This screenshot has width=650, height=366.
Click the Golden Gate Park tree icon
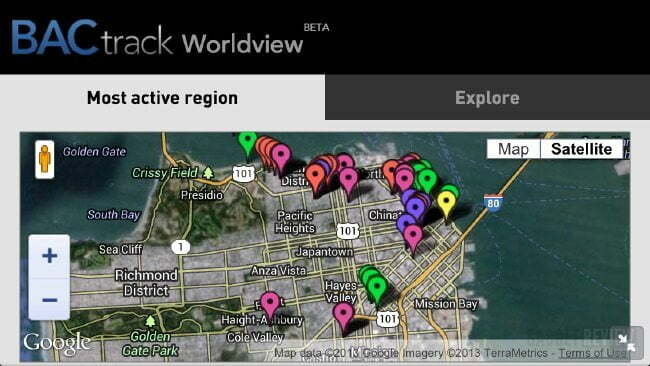pos(150,321)
